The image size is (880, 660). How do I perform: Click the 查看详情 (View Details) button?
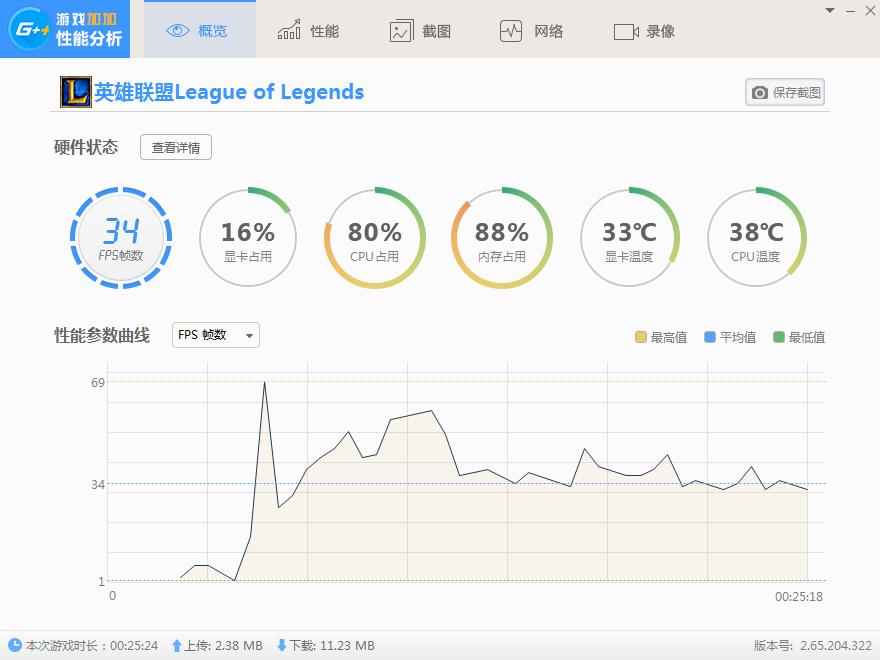click(x=175, y=146)
